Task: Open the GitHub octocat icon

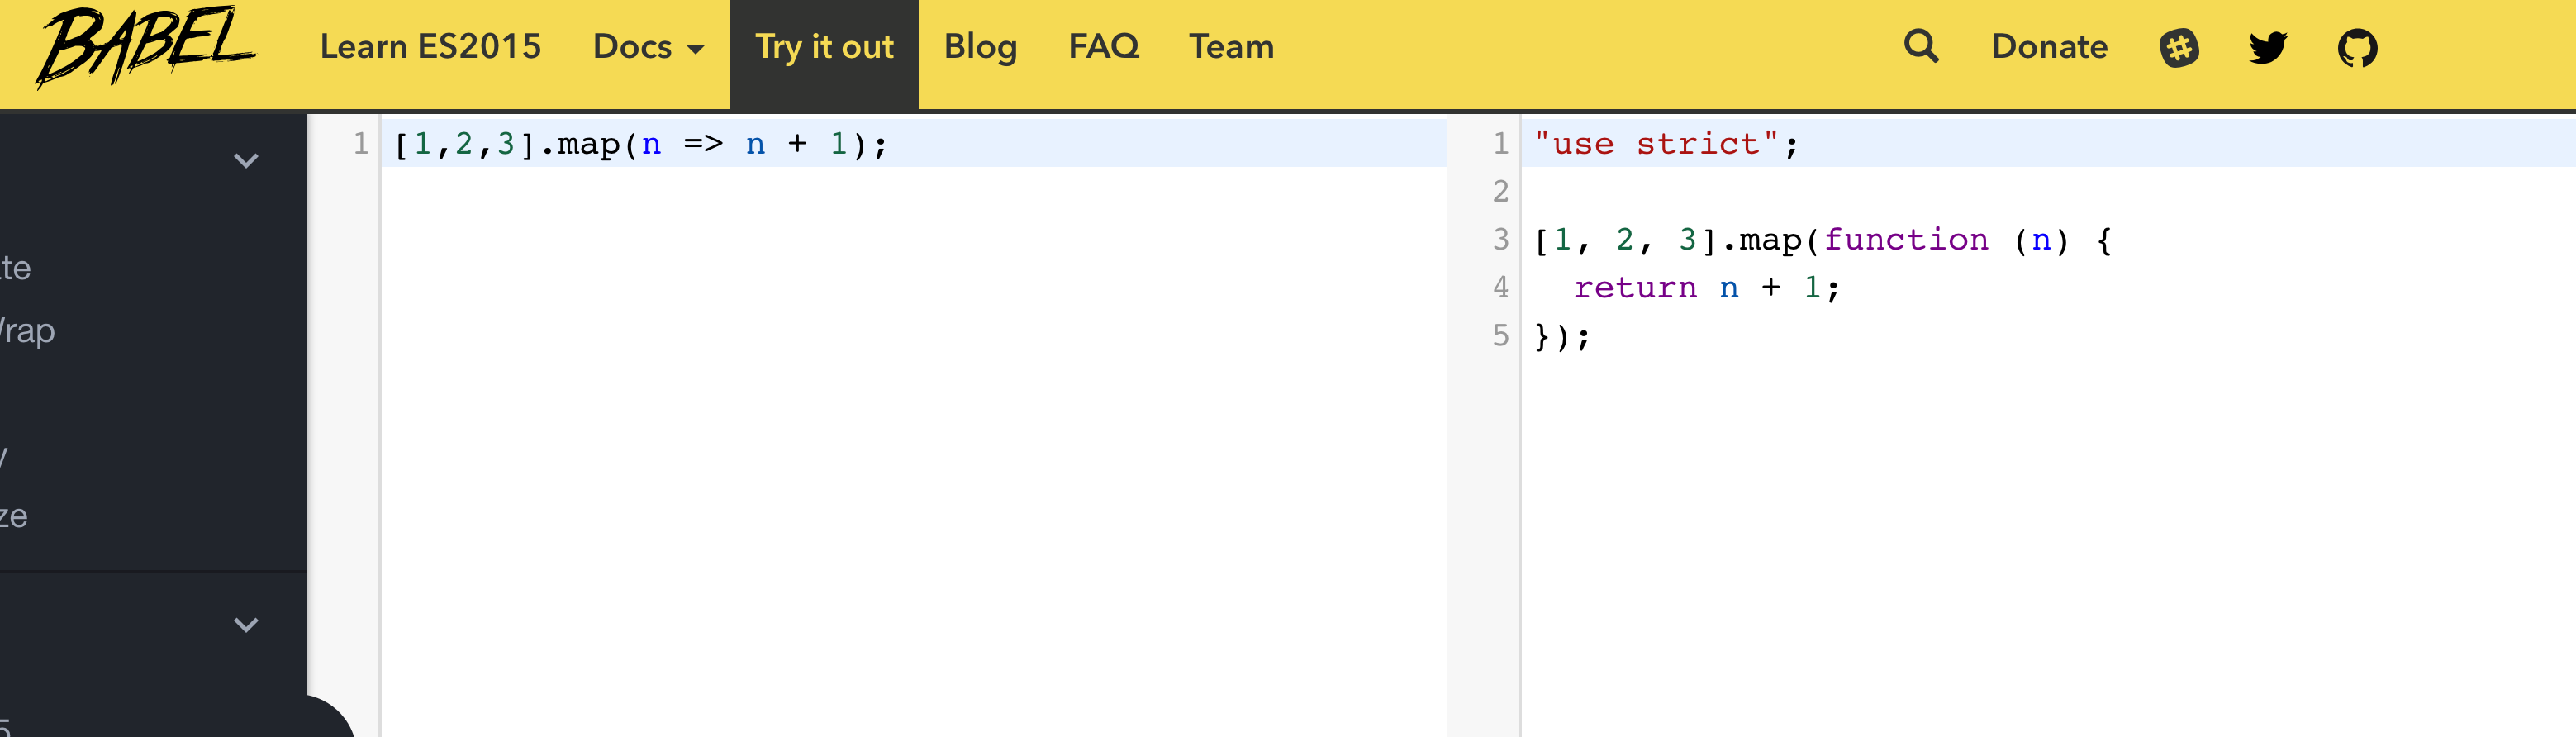Action: [2357, 48]
